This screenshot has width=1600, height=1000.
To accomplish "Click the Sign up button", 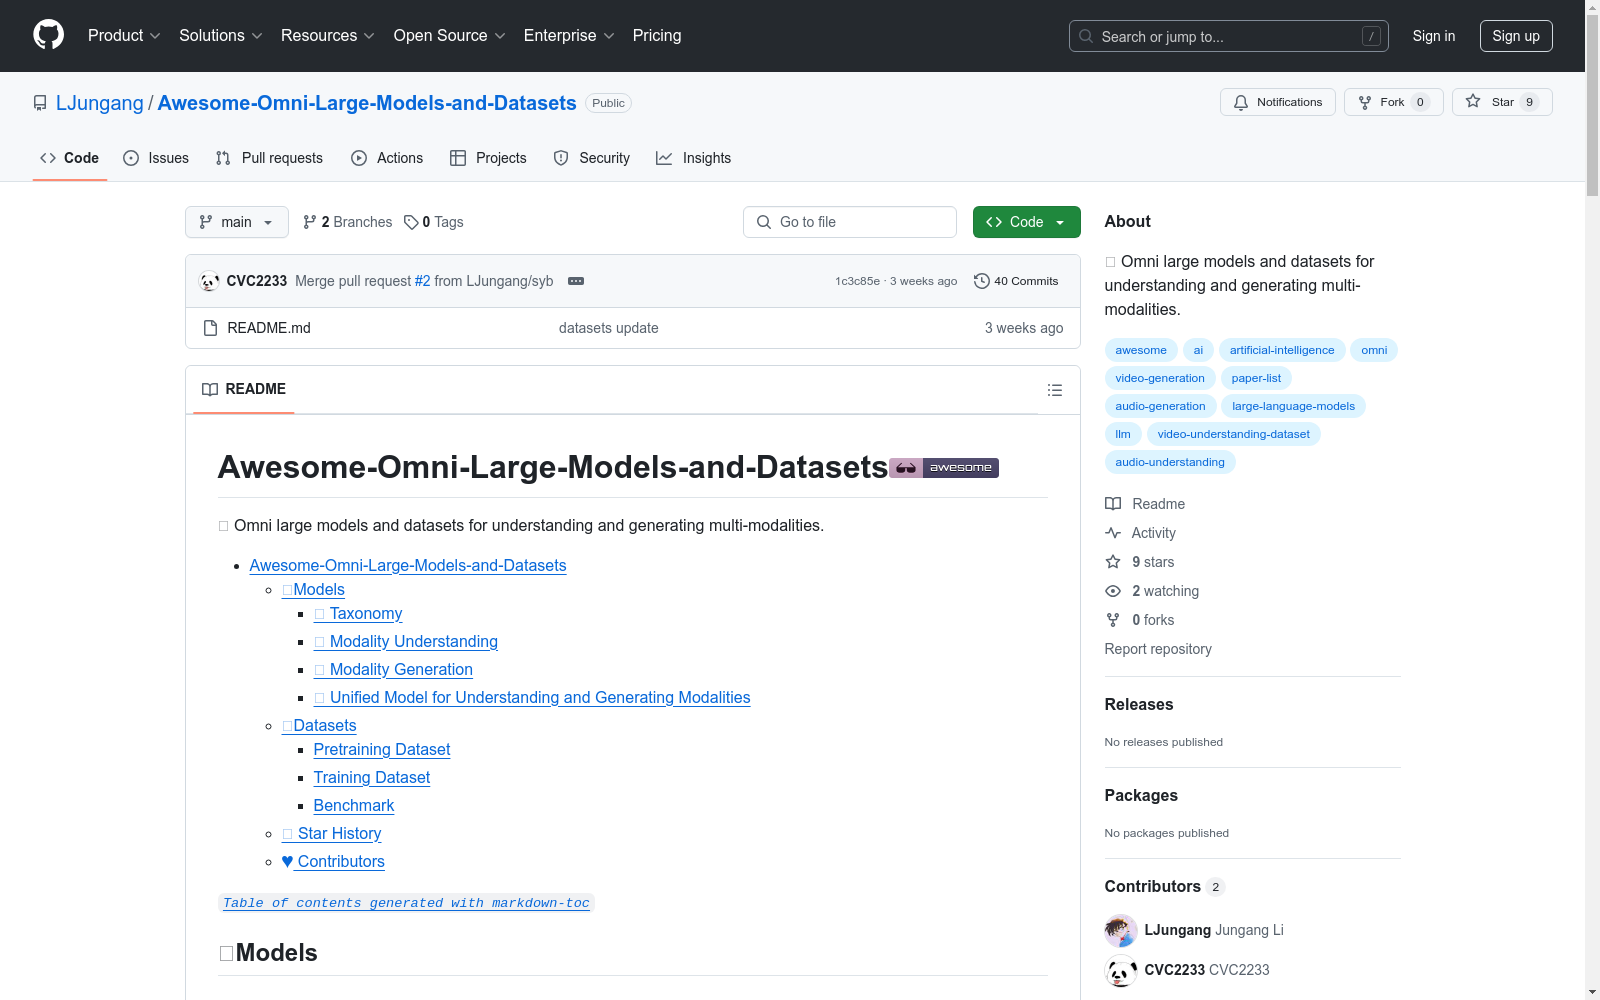I will [1516, 36].
